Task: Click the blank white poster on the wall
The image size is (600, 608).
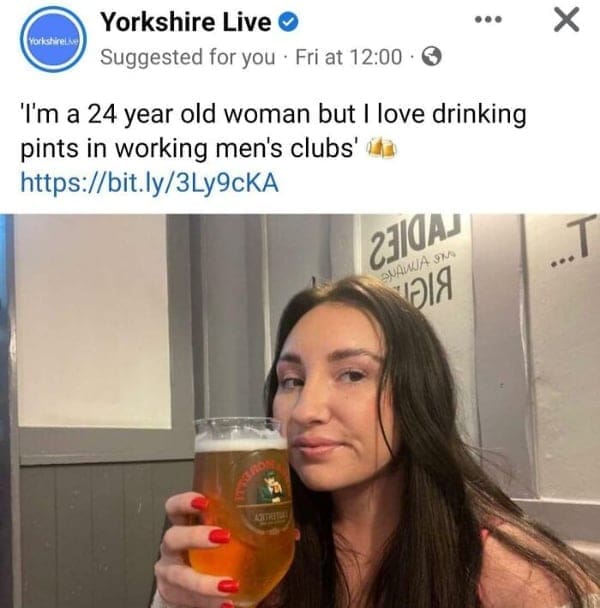Action: [x=93, y=321]
